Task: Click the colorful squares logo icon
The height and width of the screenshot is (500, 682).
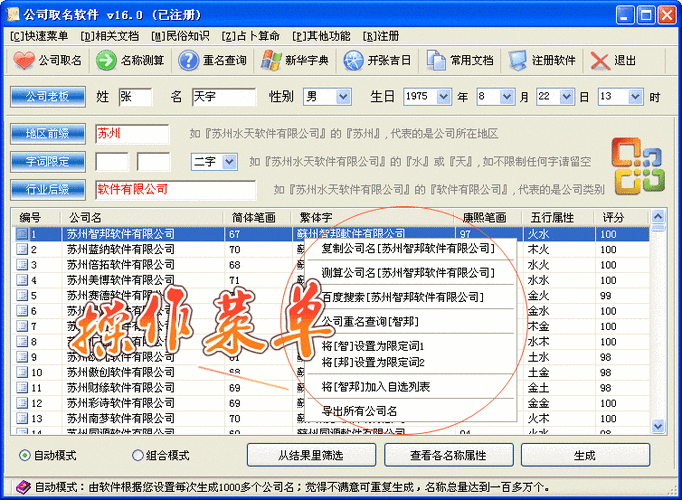Action: pos(639,166)
